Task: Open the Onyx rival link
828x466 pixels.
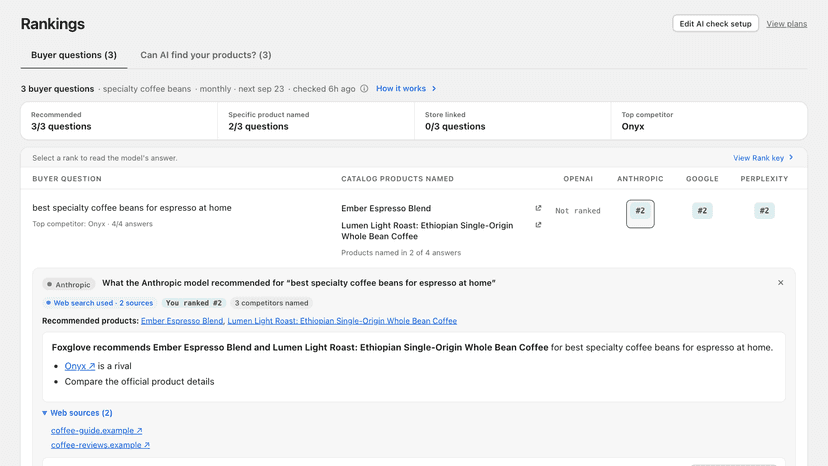Action: coord(80,366)
